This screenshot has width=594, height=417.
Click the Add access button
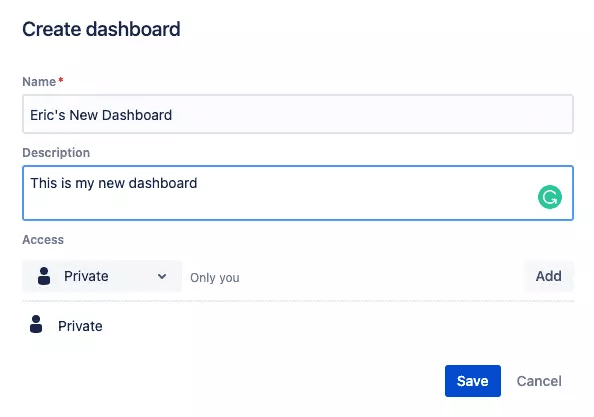(549, 276)
